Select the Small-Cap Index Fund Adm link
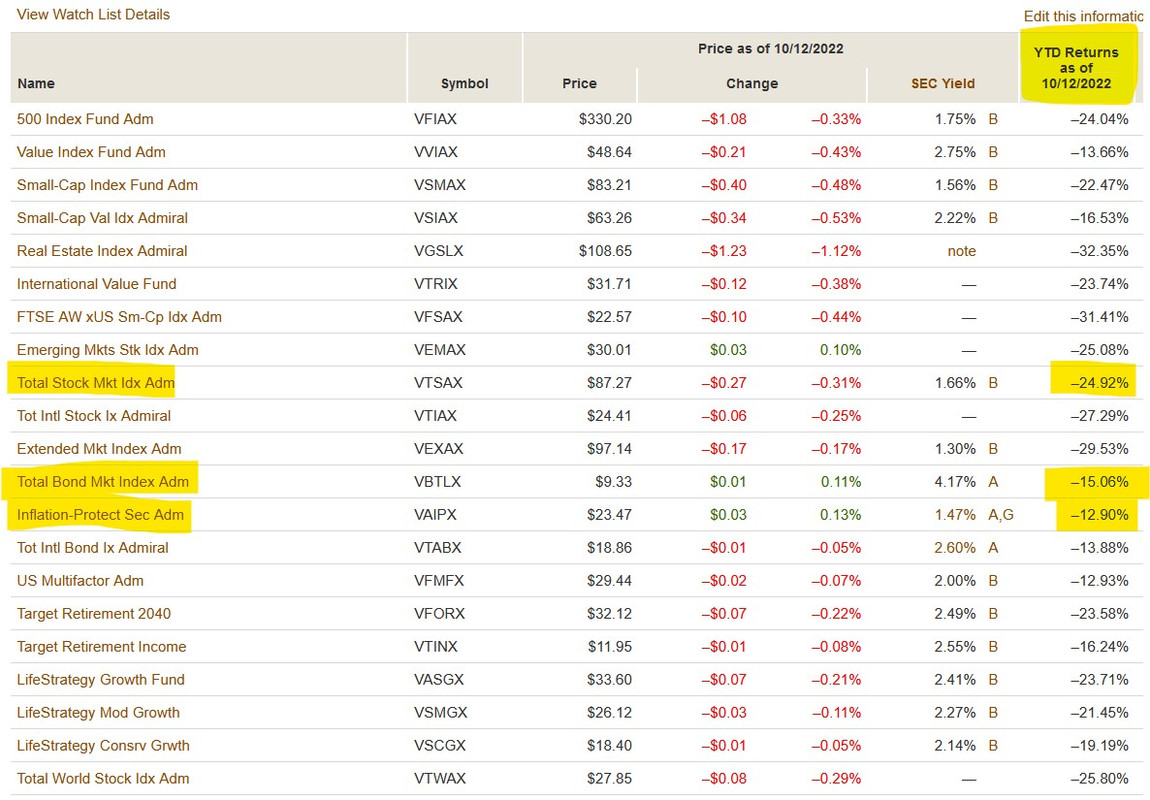 point(107,185)
